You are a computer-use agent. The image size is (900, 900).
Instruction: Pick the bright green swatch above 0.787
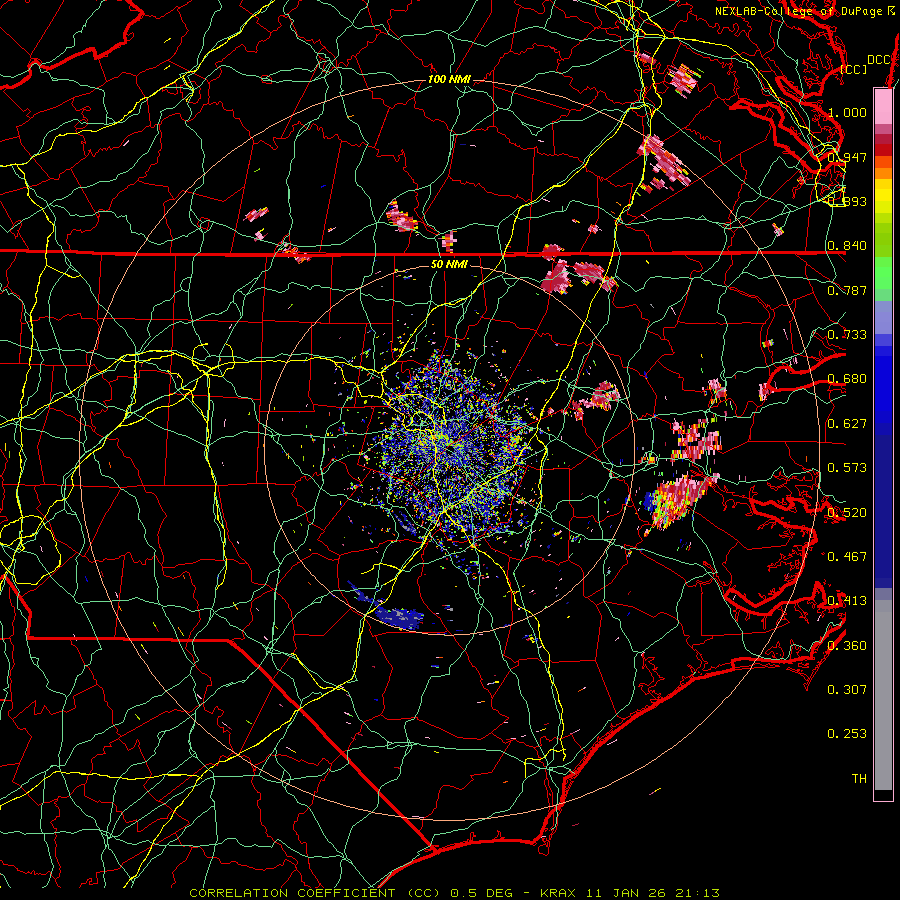[883, 273]
